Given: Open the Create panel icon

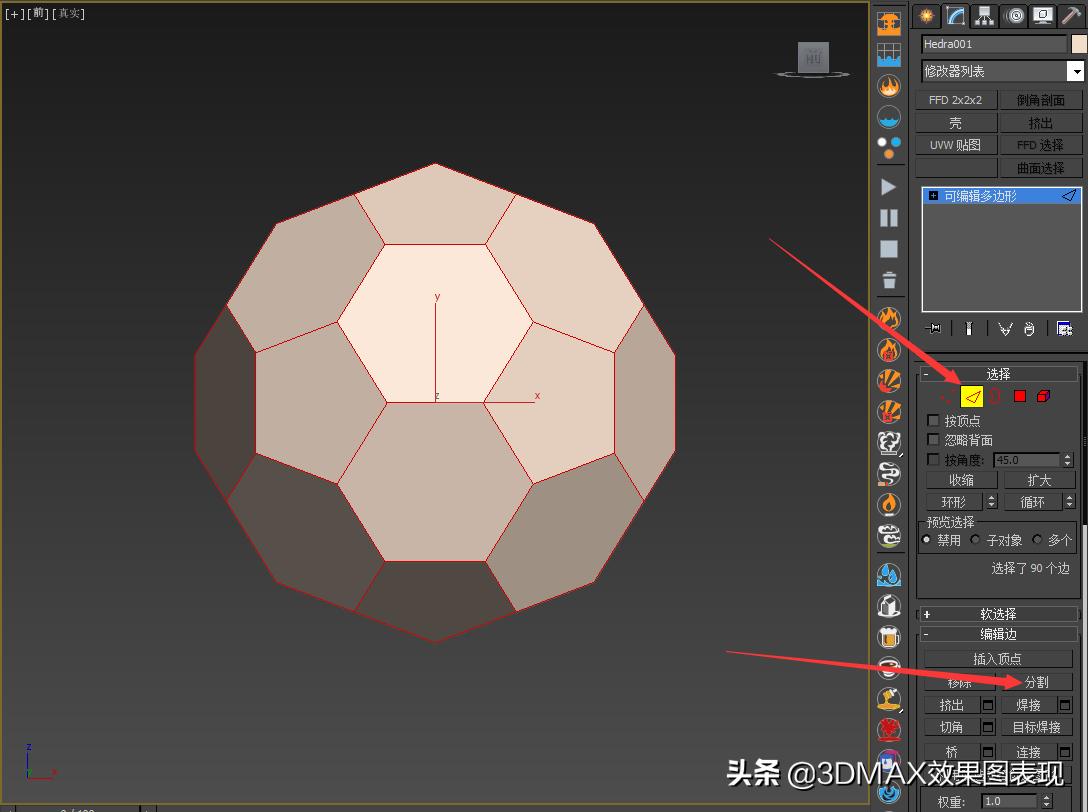Looking at the screenshot, I should (927, 16).
